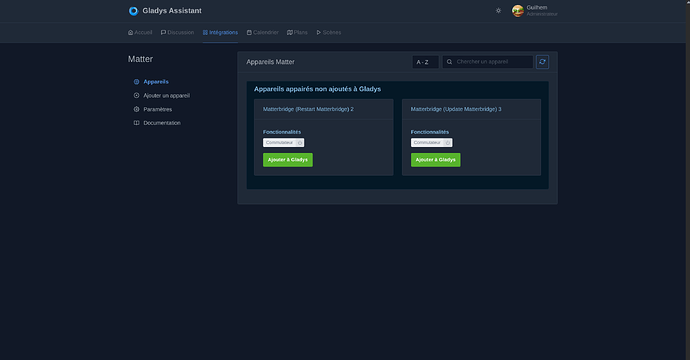Click the search magnifier icon
The image size is (690, 360).
coord(449,62)
